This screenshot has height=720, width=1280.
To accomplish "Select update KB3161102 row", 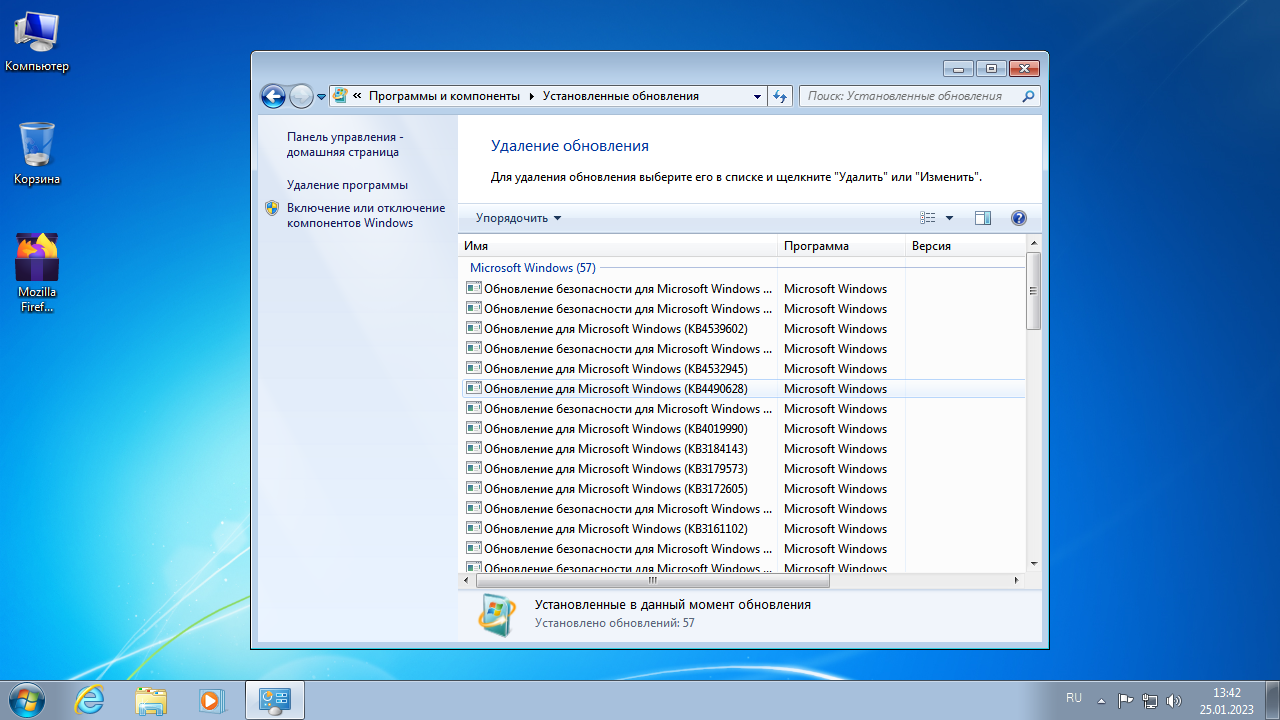I will pyautogui.click(x=742, y=529).
